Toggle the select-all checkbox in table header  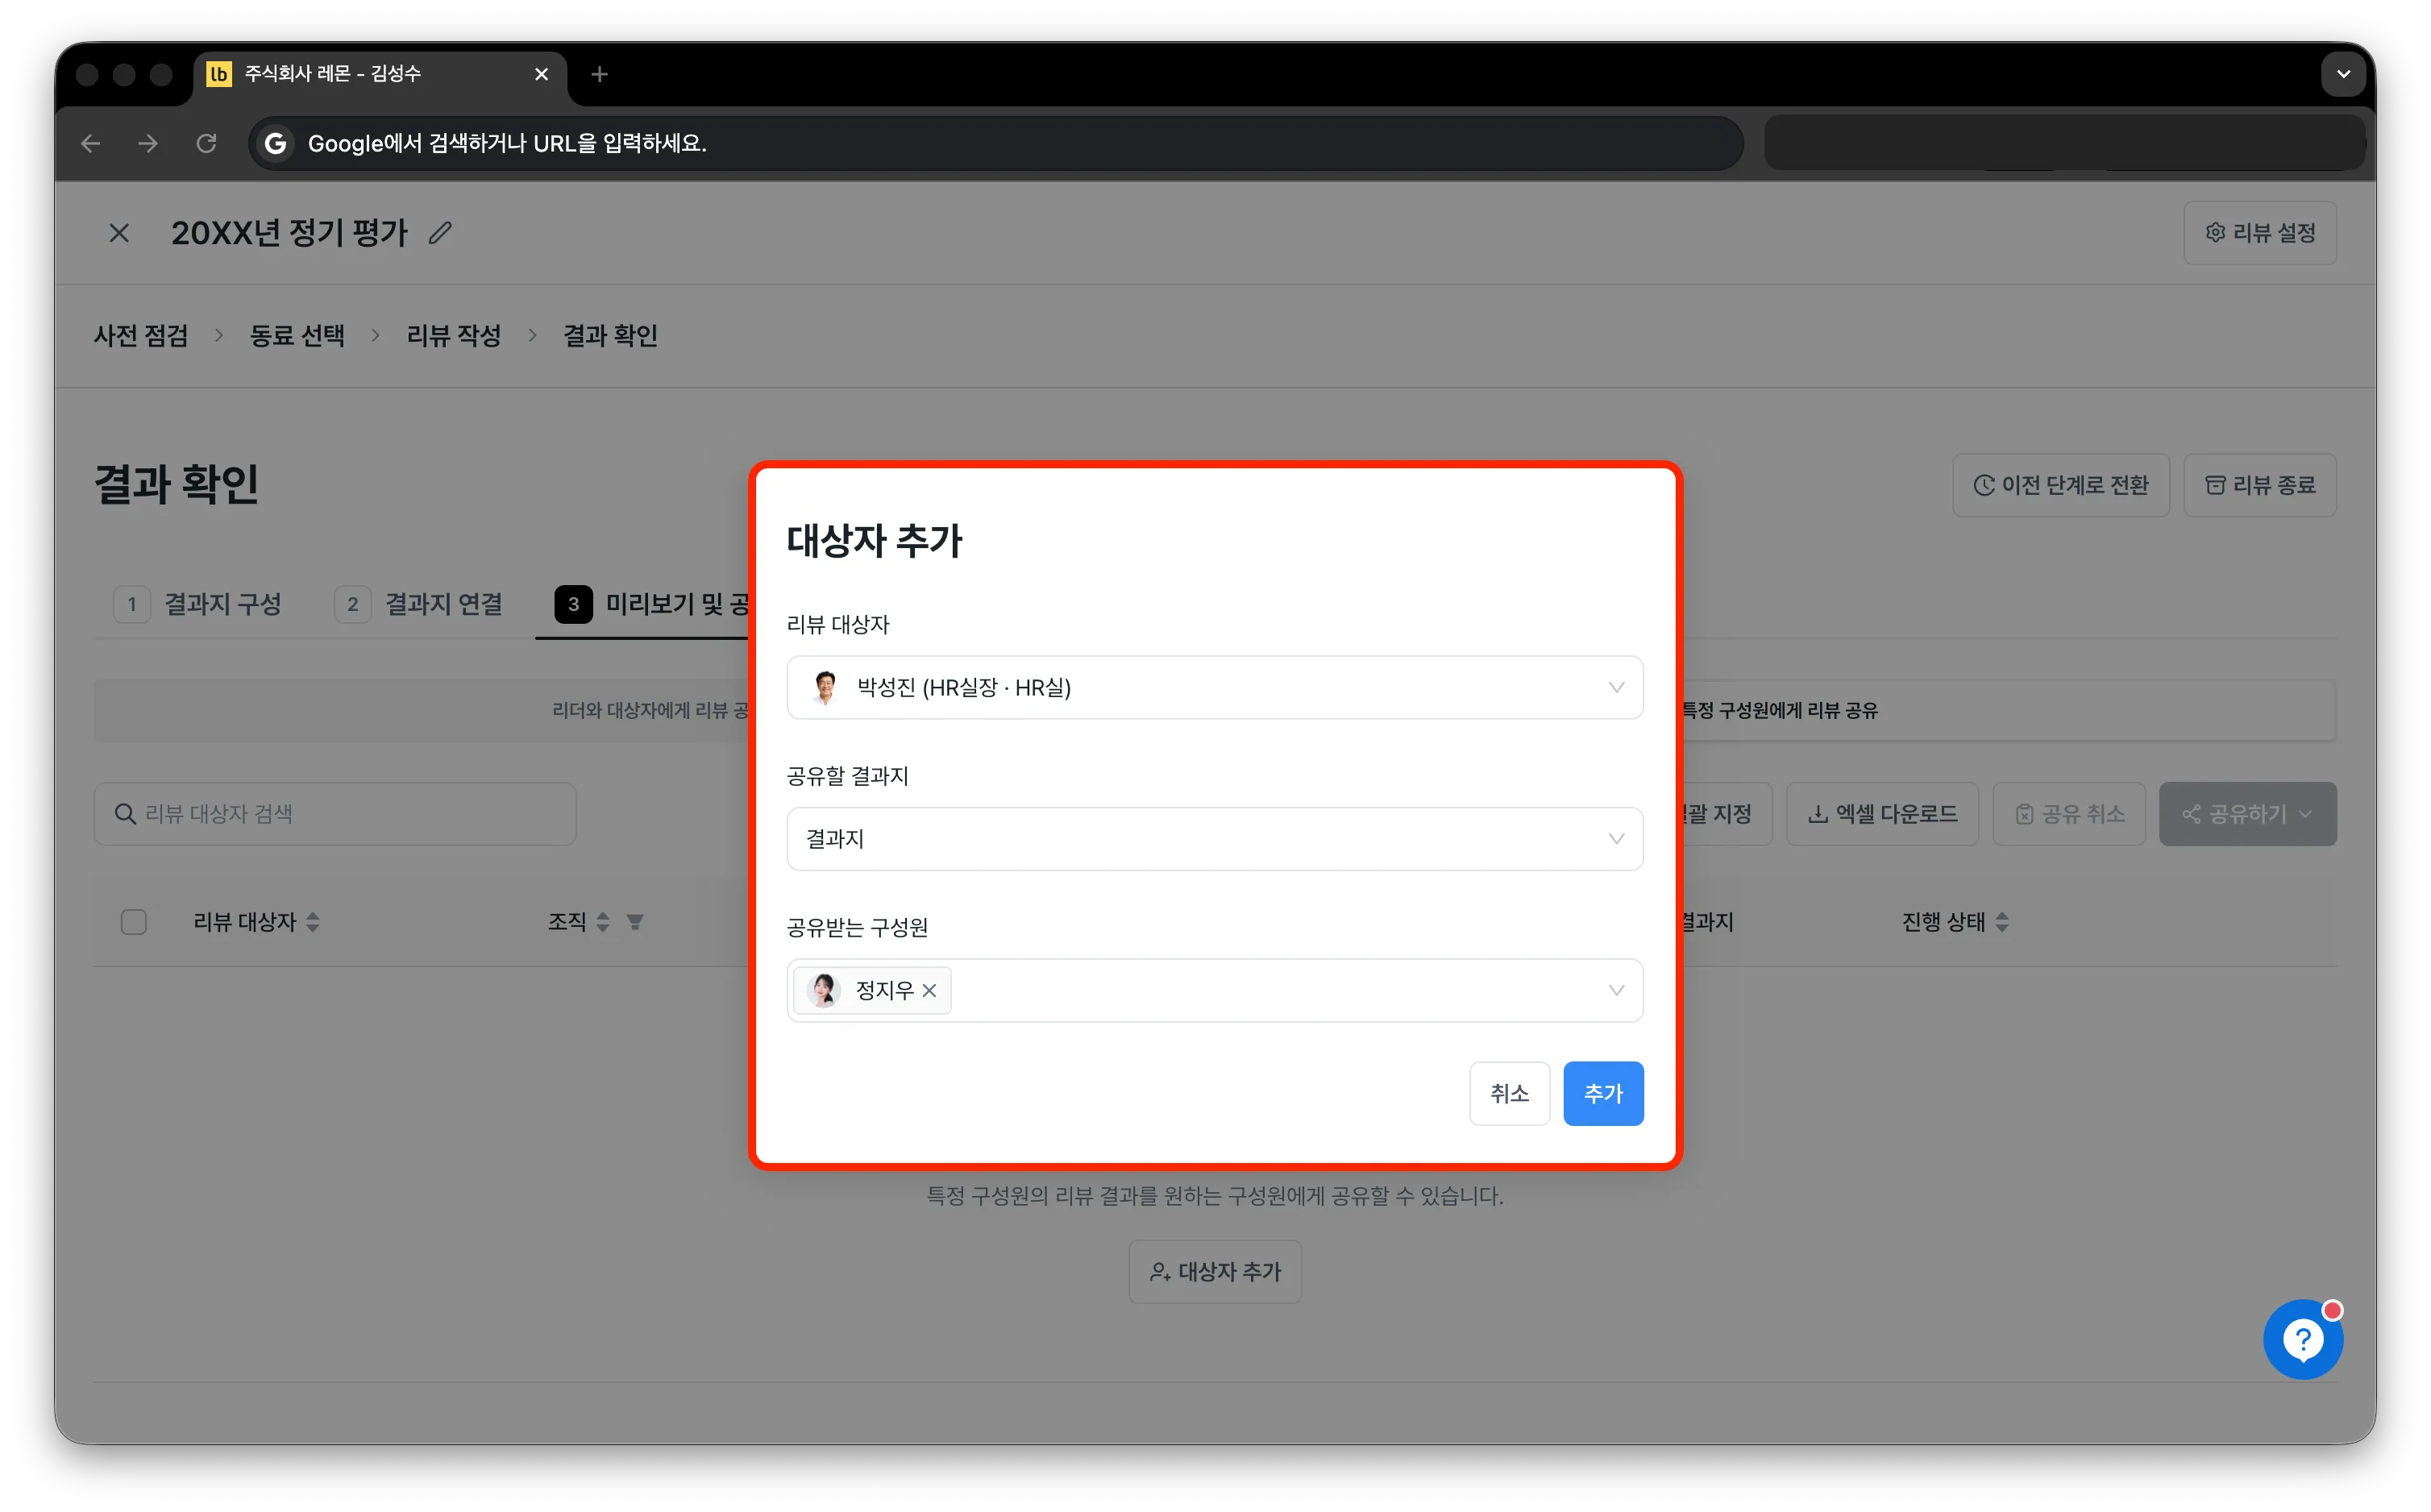tap(133, 921)
